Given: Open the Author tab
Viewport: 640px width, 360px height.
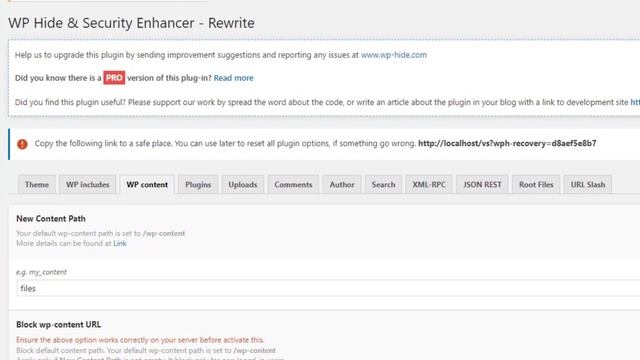Looking at the screenshot, I should click(342, 184).
